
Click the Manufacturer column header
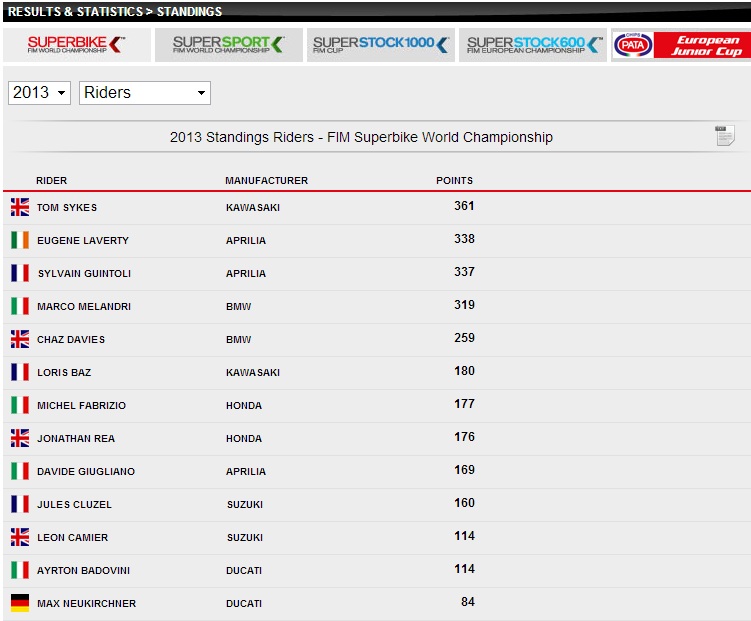tap(266, 181)
